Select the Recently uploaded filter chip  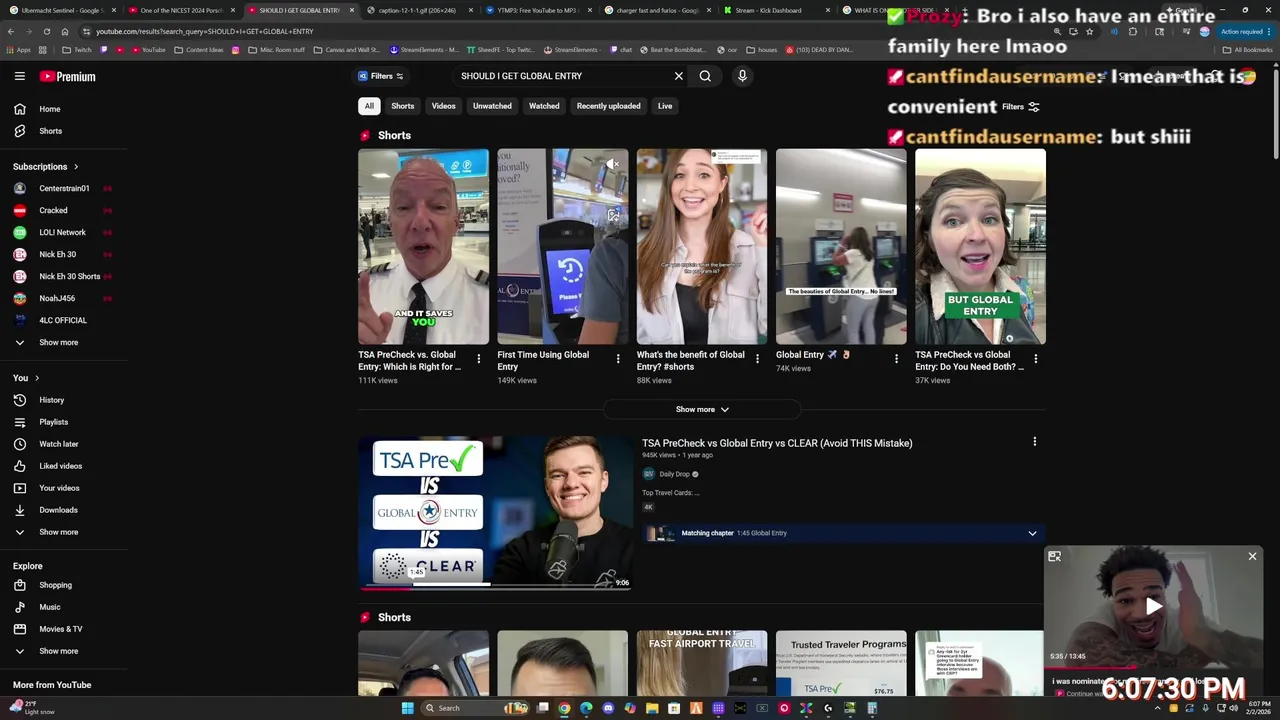pos(608,106)
